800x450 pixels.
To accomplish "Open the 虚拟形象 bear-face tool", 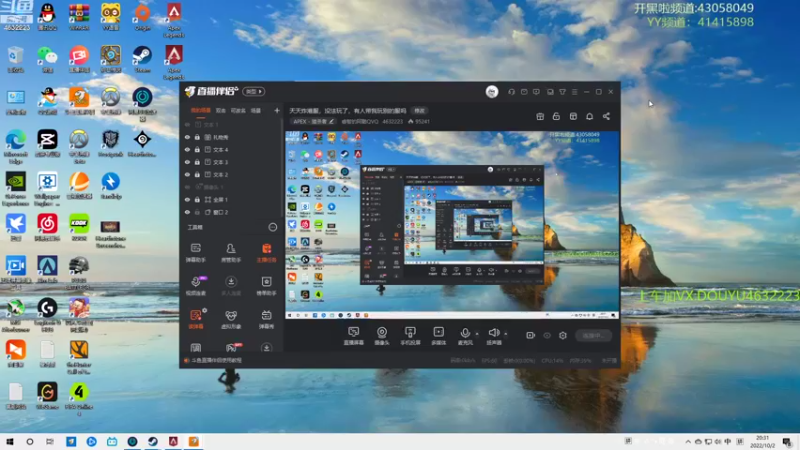I will 231,319.
